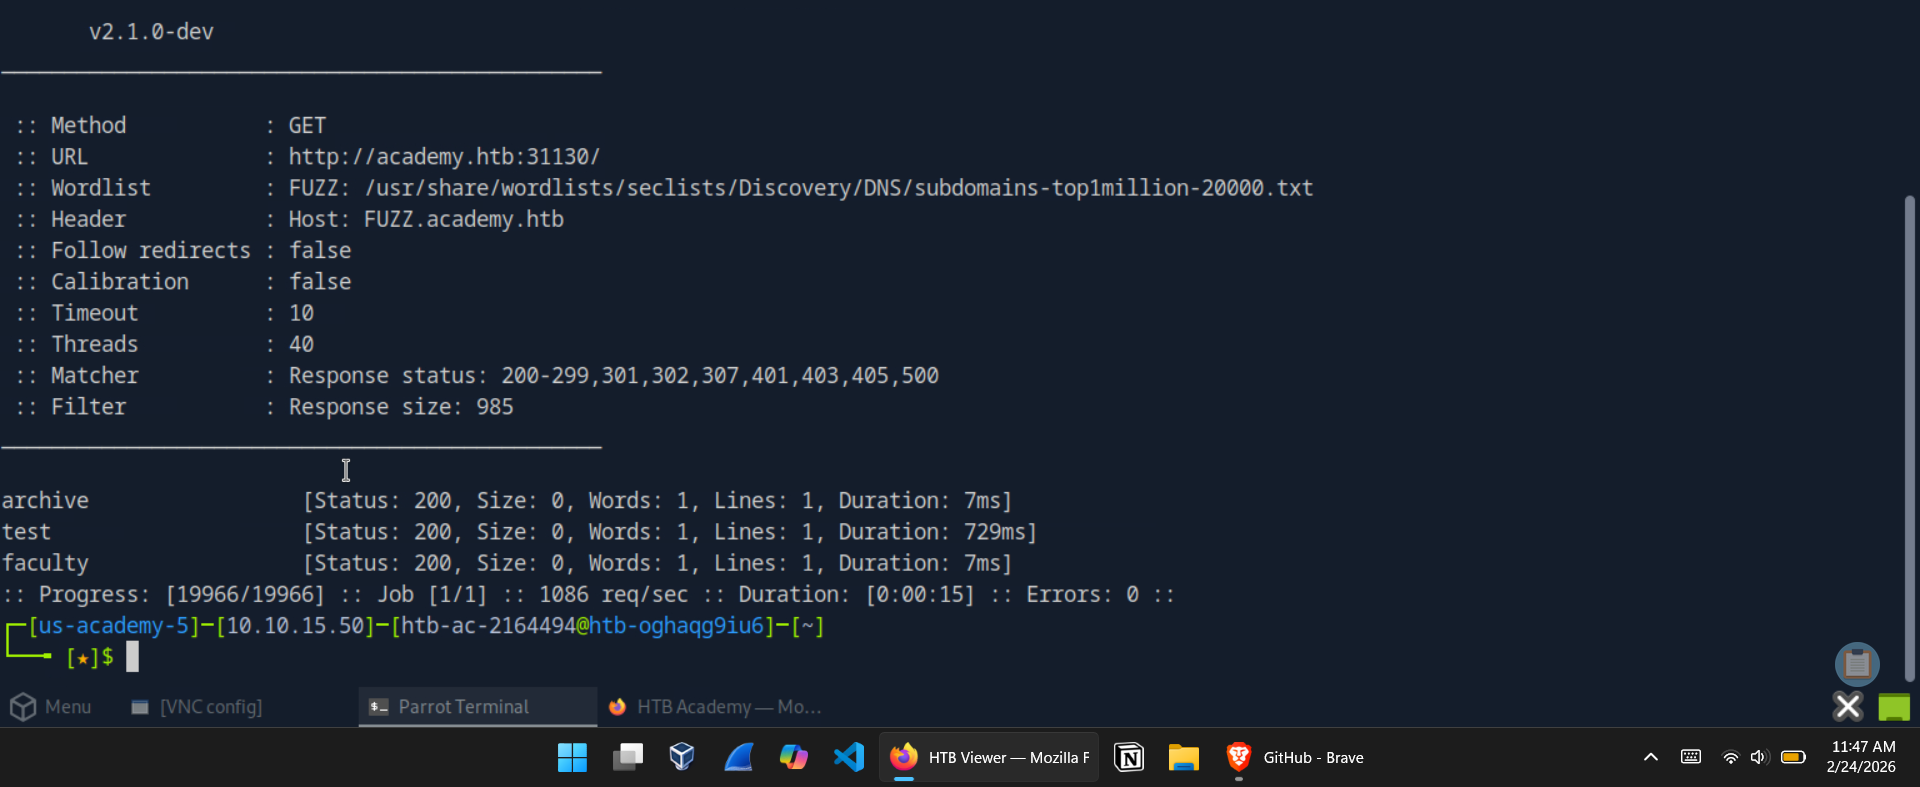The height and width of the screenshot is (787, 1920).
Task: Switch to HTB Academy Firefox window
Action: point(715,707)
